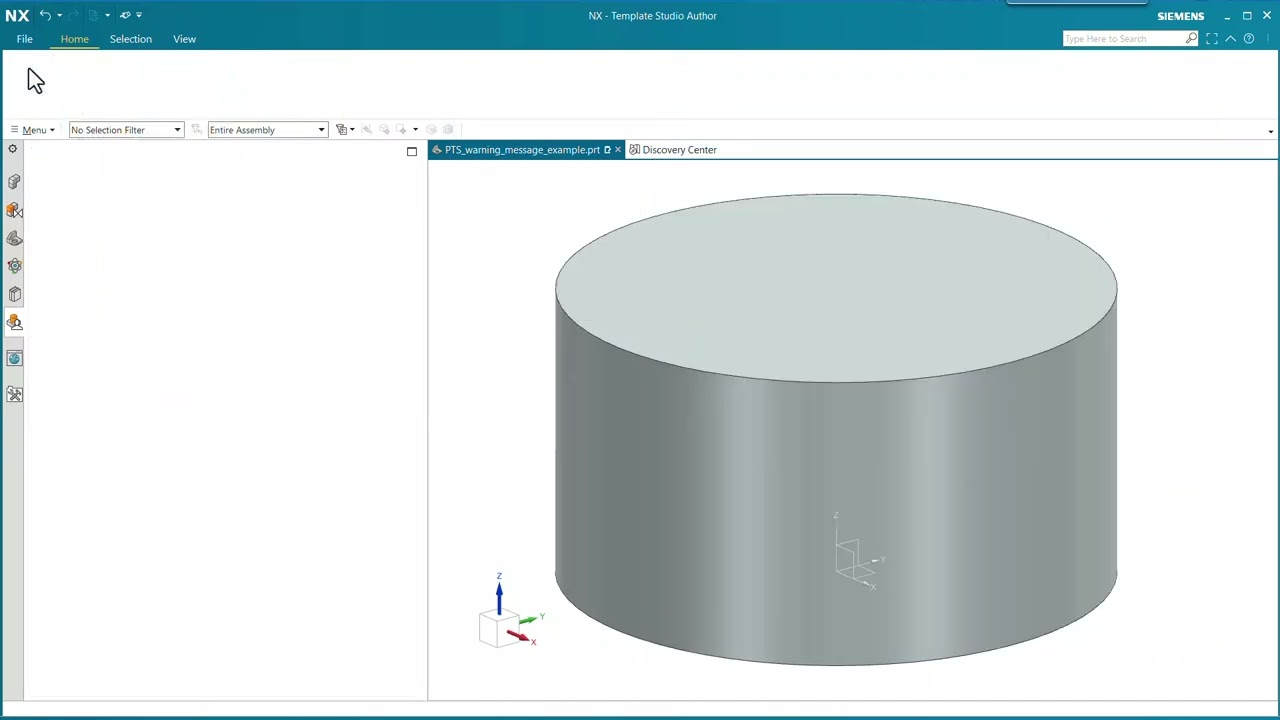Click the Undo arrow icon
This screenshot has height=720, width=1280.
pos(45,15)
